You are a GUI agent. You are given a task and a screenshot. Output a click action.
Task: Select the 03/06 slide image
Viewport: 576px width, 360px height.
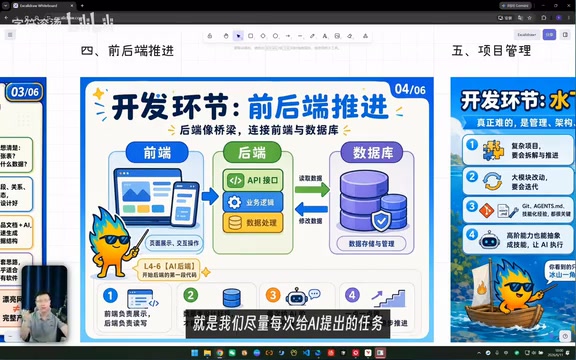[23, 209]
